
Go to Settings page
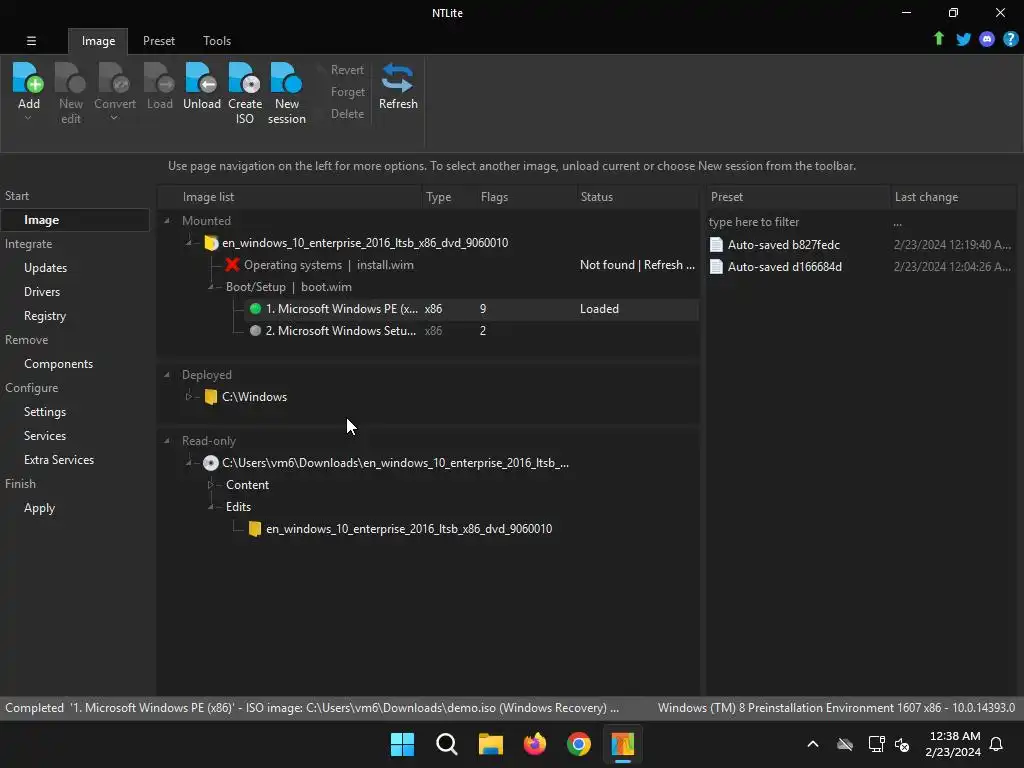click(x=44, y=412)
